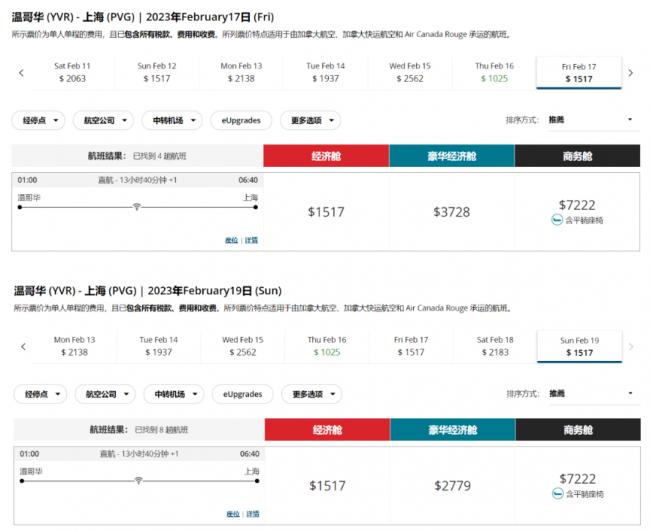Screen dimensions: 650x531
Task: Open 详情 link on the Feb 19 flight
Action: [x=253, y=514]
